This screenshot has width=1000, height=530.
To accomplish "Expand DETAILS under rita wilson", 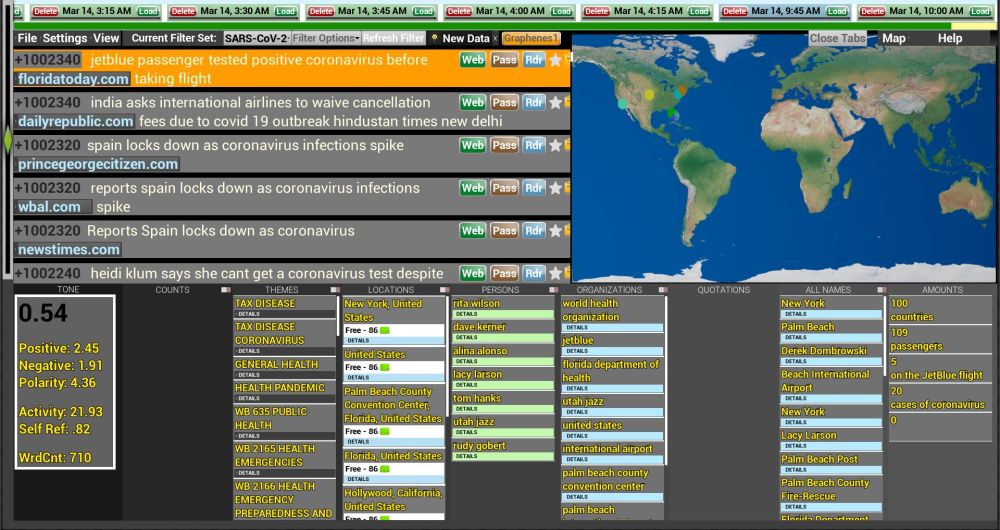I will point(467,314).
